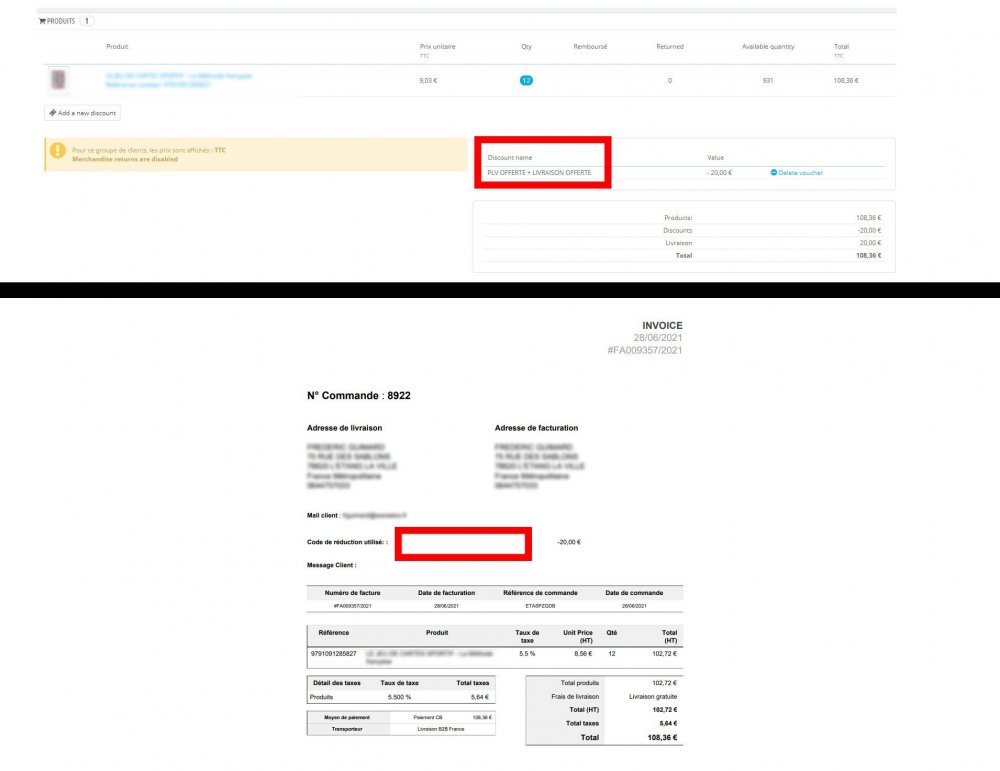This screenshot has width=1000, height=771.
Task: Click Numéro de facture table header
Action: point(352,593)
